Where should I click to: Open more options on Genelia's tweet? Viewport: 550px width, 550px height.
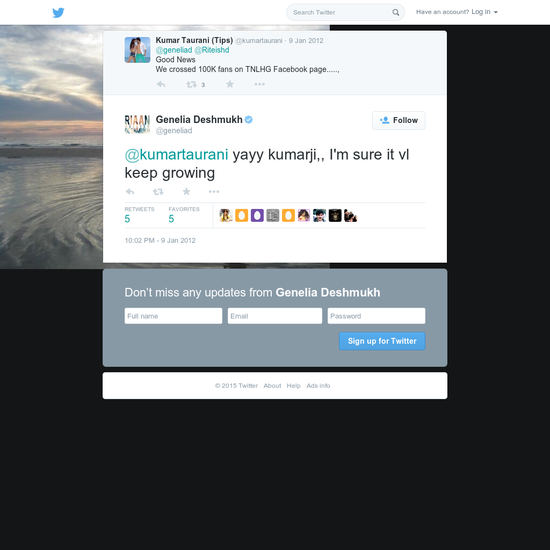tap(214, 192)
